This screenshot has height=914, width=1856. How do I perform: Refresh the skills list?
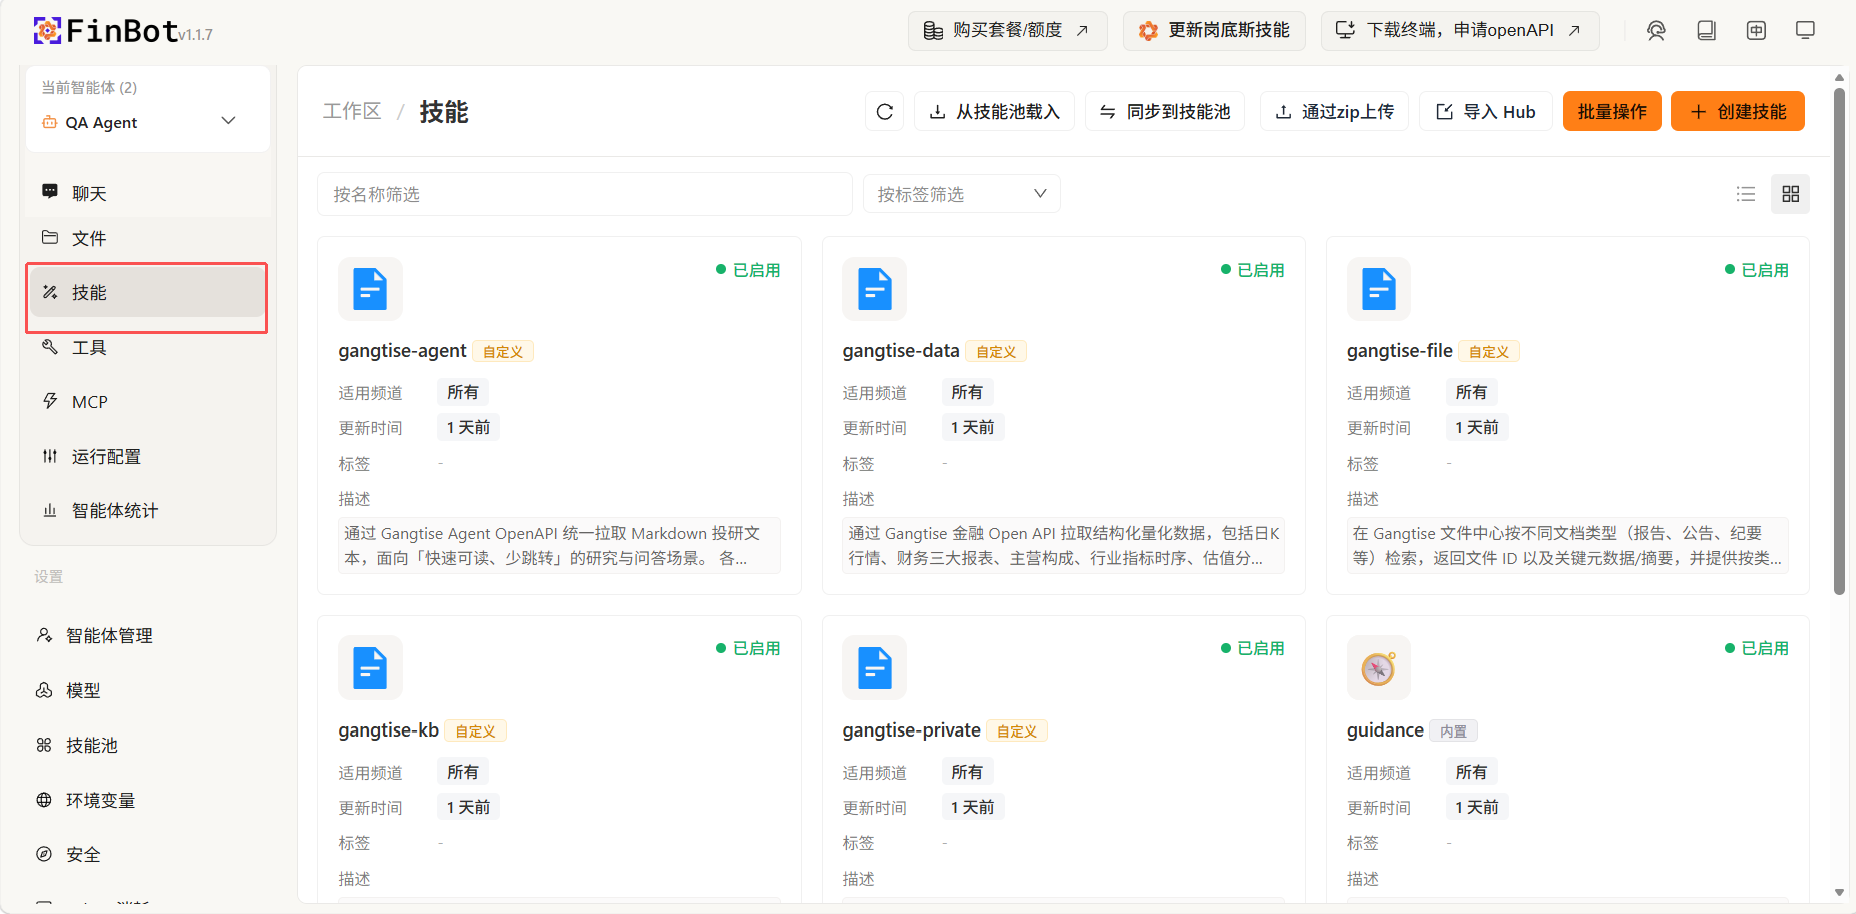click(x=884, y=111)
